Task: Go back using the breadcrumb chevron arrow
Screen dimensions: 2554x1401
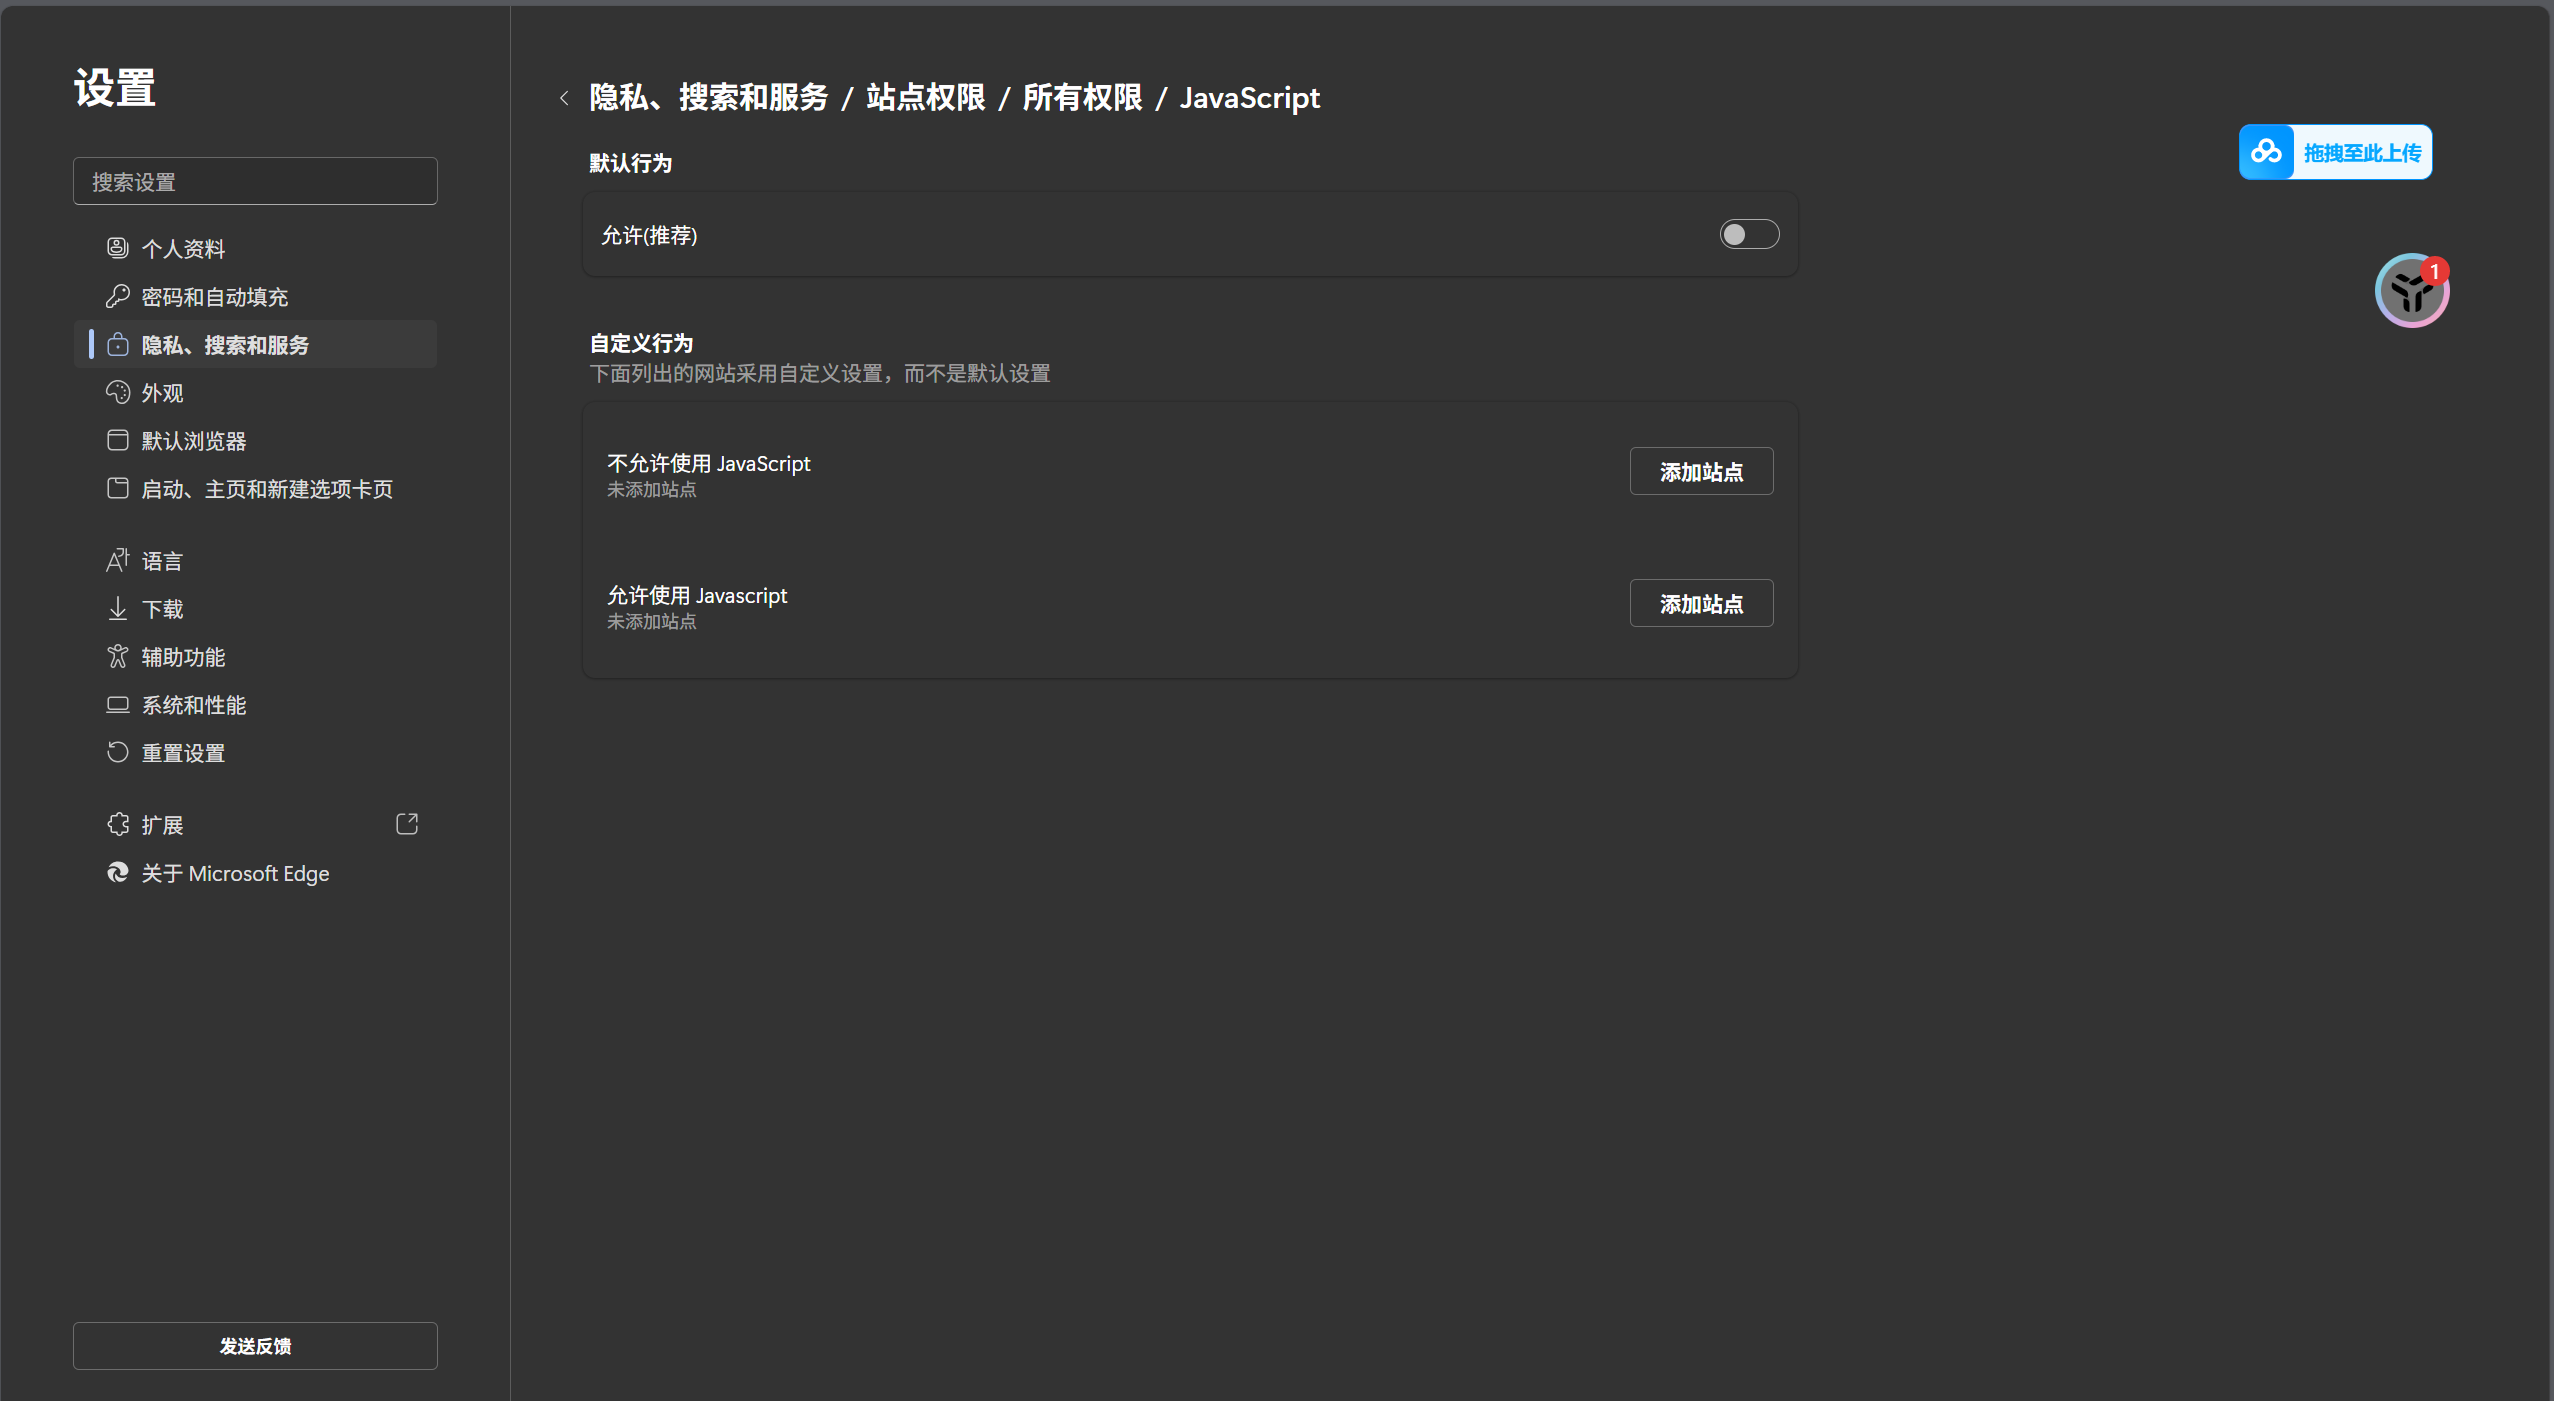Action: (564, 98)
